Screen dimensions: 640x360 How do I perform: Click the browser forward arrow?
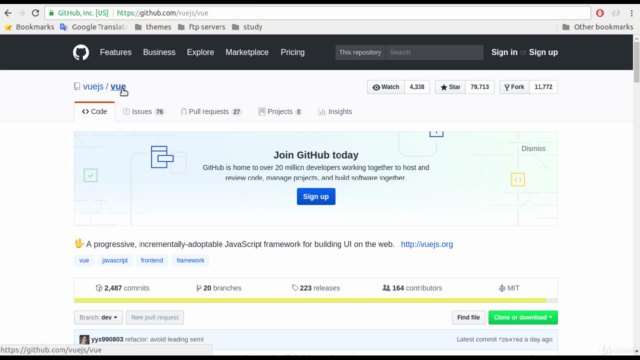point(22,13)
